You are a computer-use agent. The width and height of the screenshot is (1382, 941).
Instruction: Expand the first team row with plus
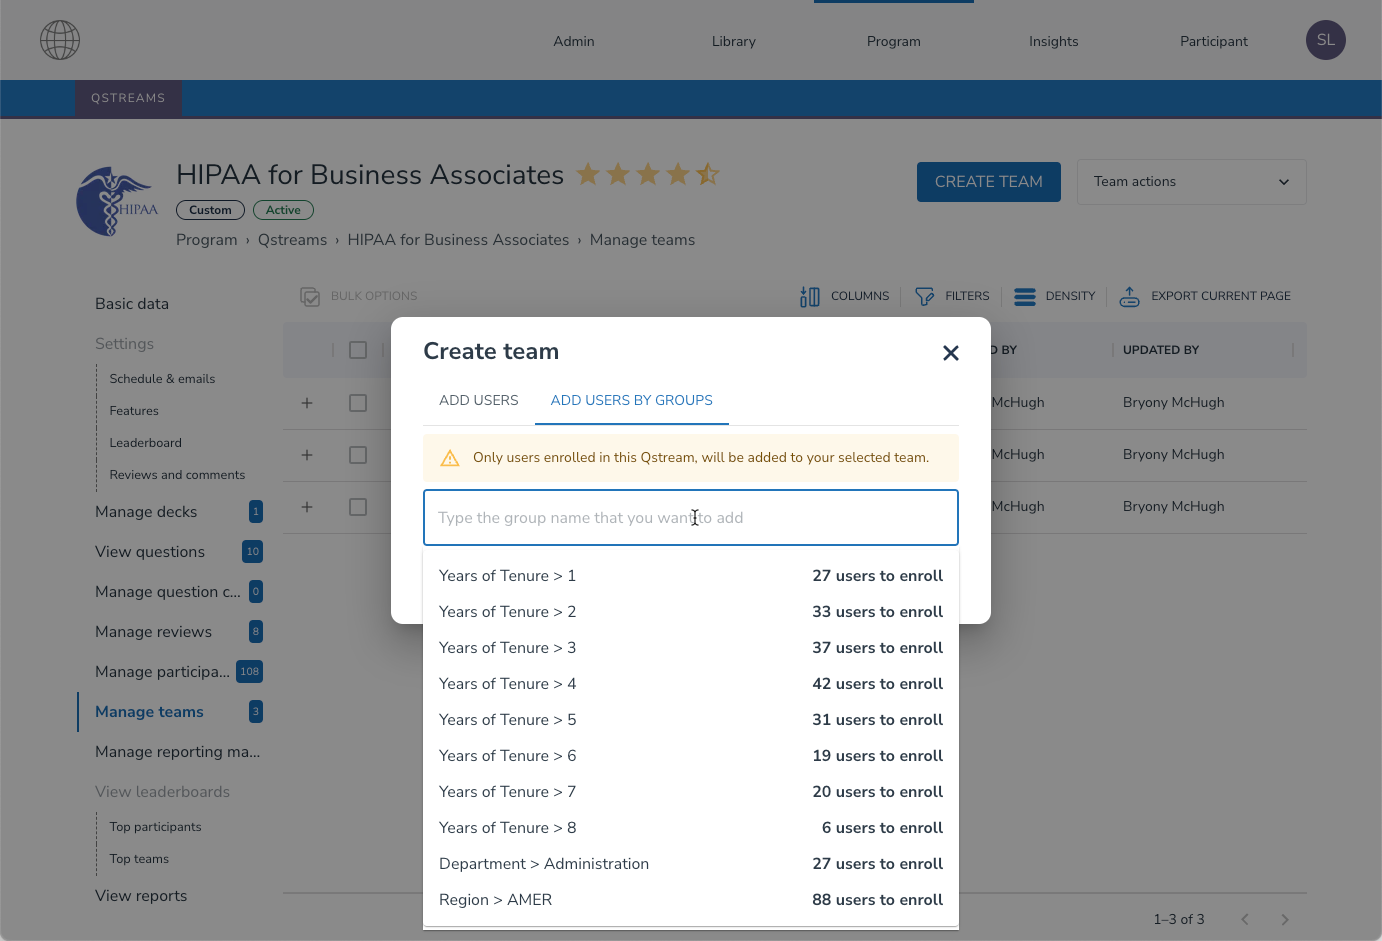coord(307,403)
